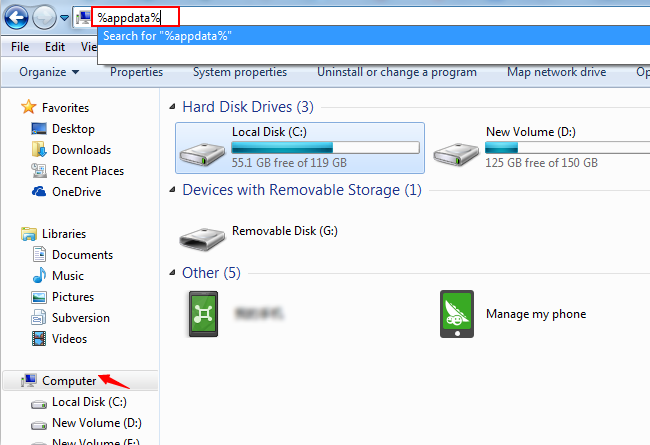This screenshot has width=650, height=445.
Task: Select Local Disk (C:) in sidebar tree
Action: click(89, 402)
